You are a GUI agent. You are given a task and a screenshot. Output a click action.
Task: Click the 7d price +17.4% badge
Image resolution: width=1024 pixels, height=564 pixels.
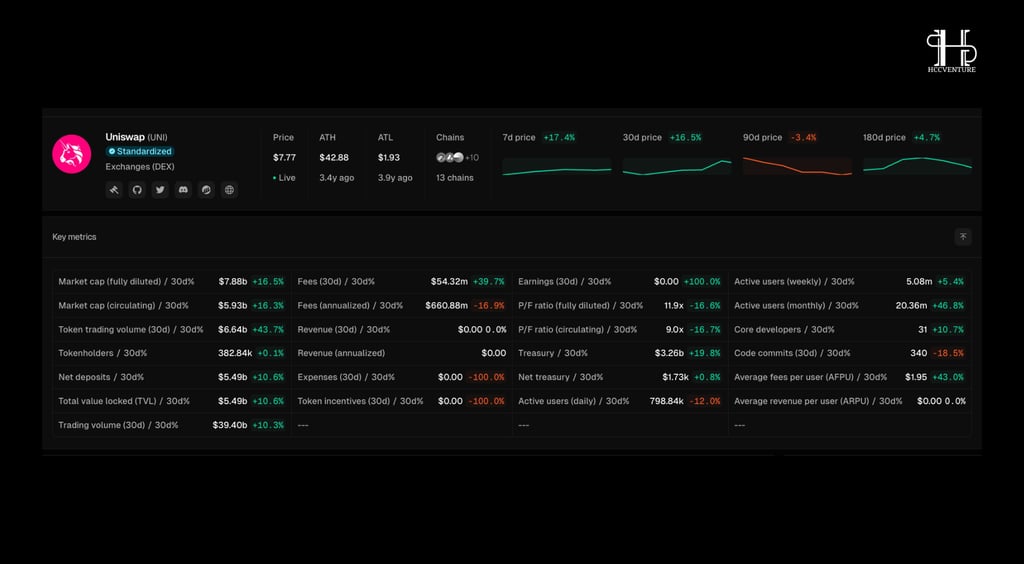pyautogui.click(x=558, y=138)
